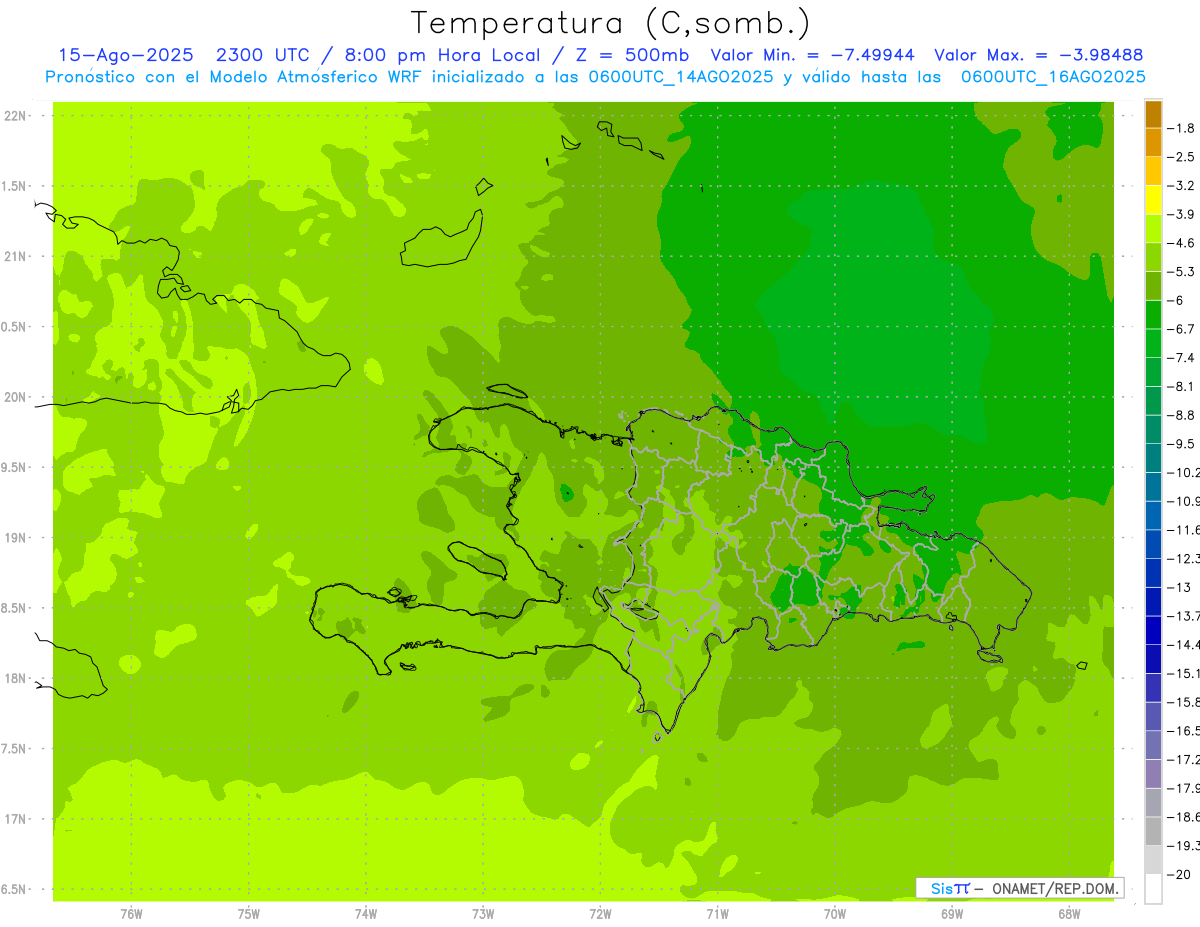
Task: Click the '71W' longitude axis label
Action: pyautogui.click(x=717, y=914)
